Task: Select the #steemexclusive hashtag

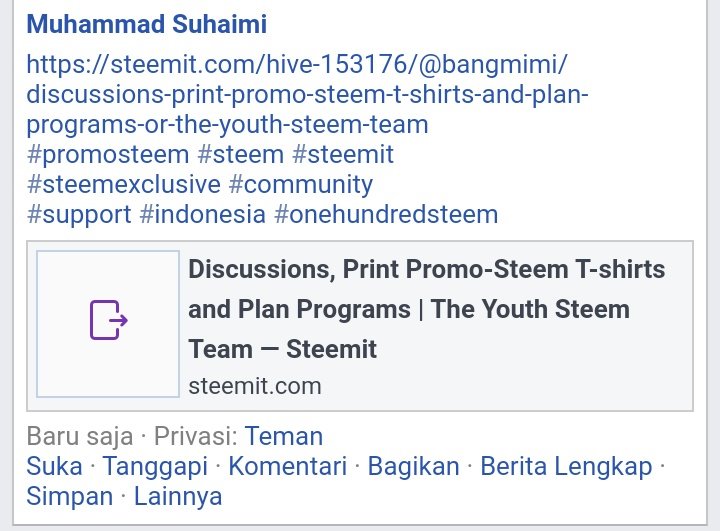Action: [x=123, y=184]
